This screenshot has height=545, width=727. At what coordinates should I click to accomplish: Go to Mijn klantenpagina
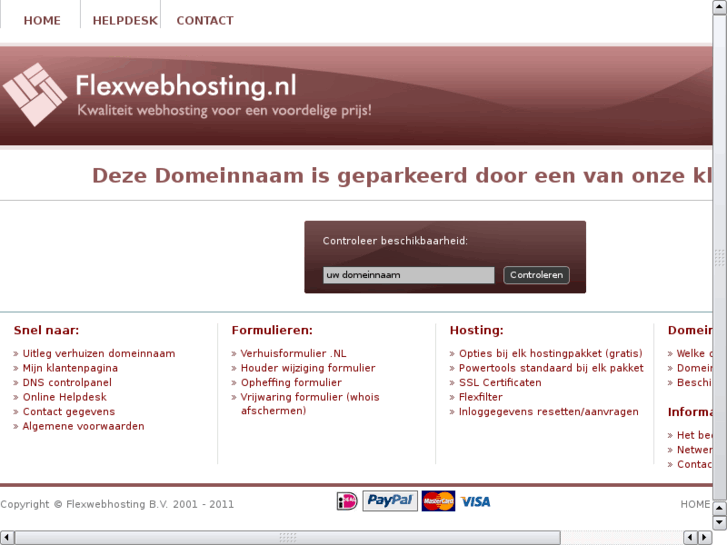pyautogui.click(x=70, y=368)
